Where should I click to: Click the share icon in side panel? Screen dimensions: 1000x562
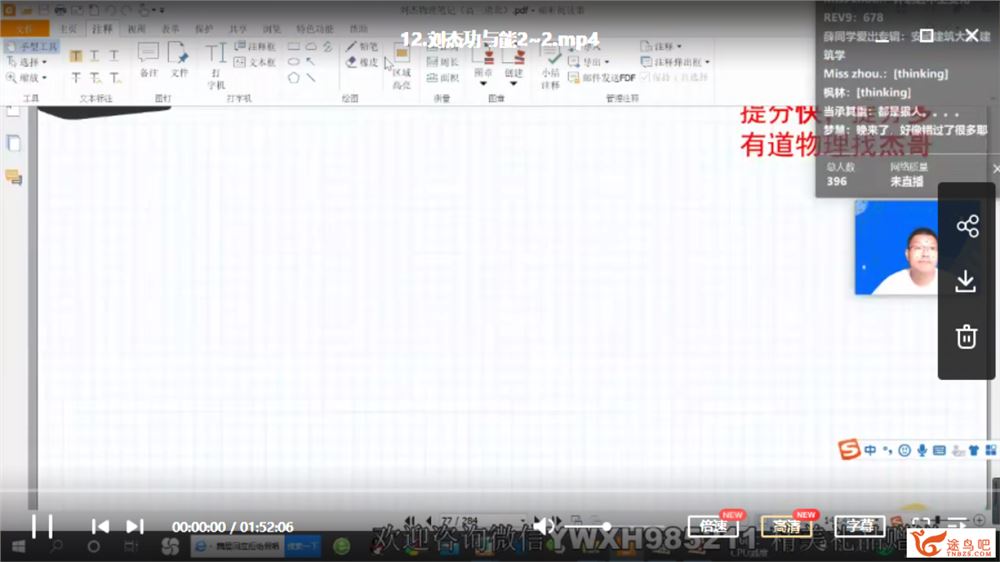tap(967, 226)
